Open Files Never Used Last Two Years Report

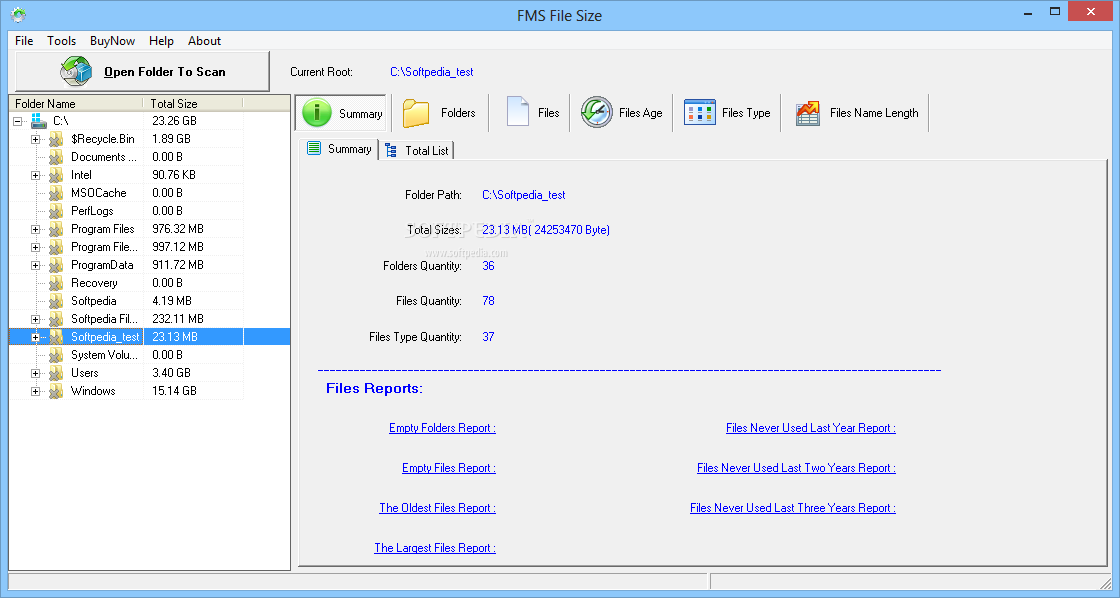pyautogui.click(x=796, y=468)
